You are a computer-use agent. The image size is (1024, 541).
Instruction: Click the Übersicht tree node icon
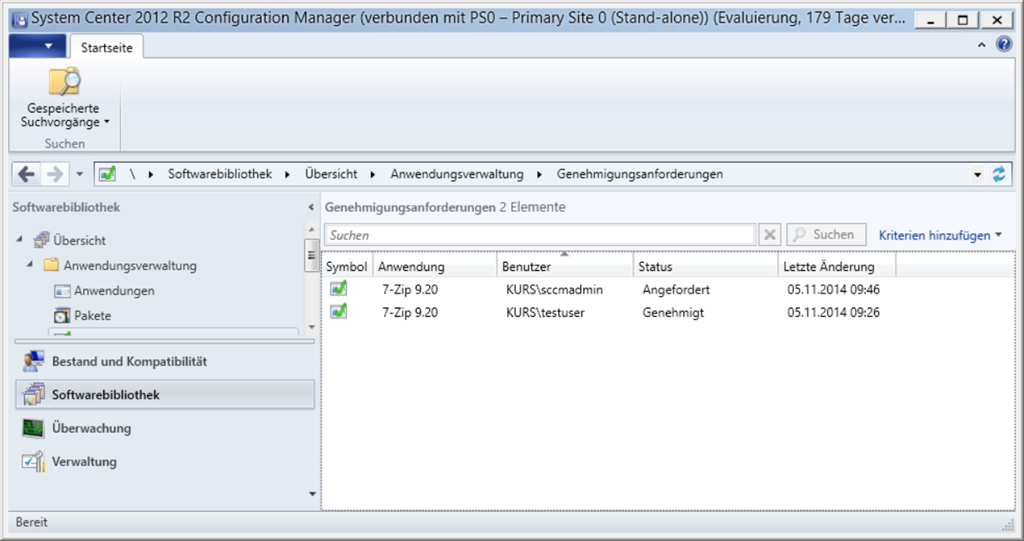(x=42, y=240)
